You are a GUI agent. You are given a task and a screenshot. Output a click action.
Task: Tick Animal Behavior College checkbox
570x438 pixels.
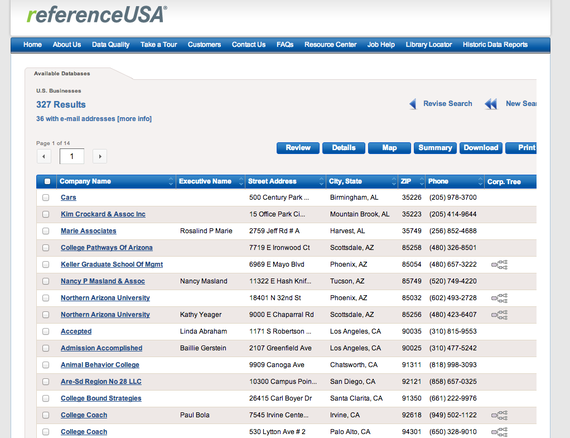(x=45, y=365)
